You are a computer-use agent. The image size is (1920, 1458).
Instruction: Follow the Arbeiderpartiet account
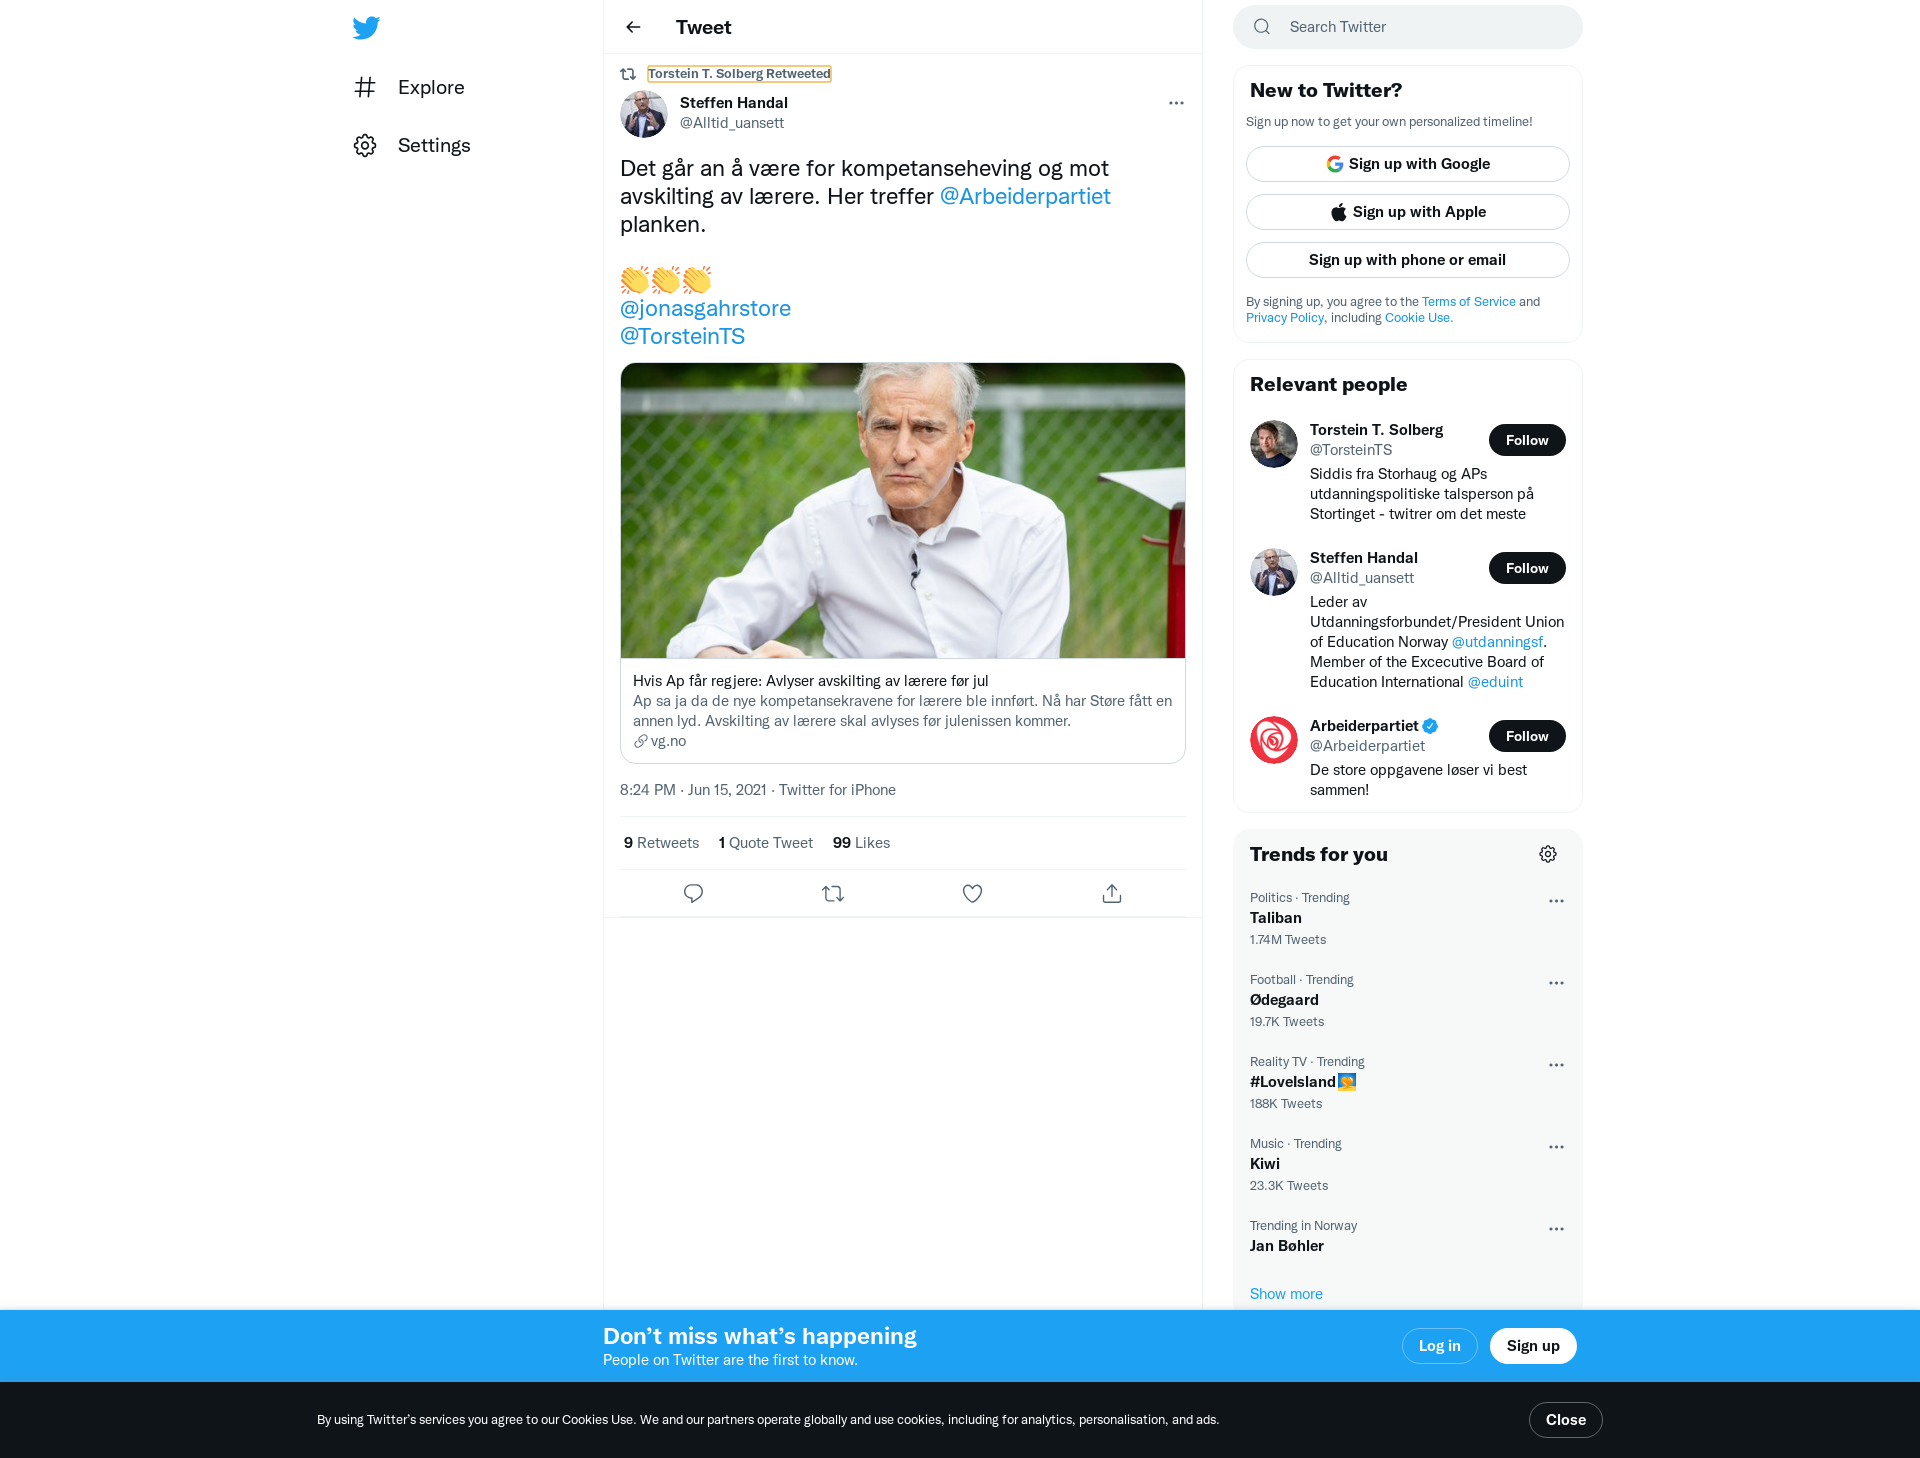(x=1527, y=736)
